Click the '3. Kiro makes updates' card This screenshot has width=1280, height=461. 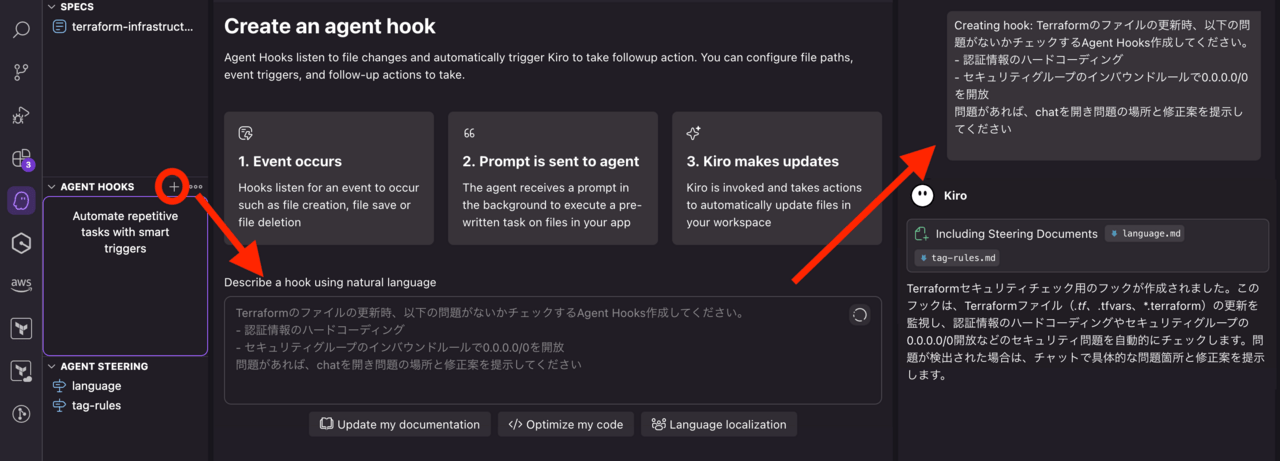(777, 178)
